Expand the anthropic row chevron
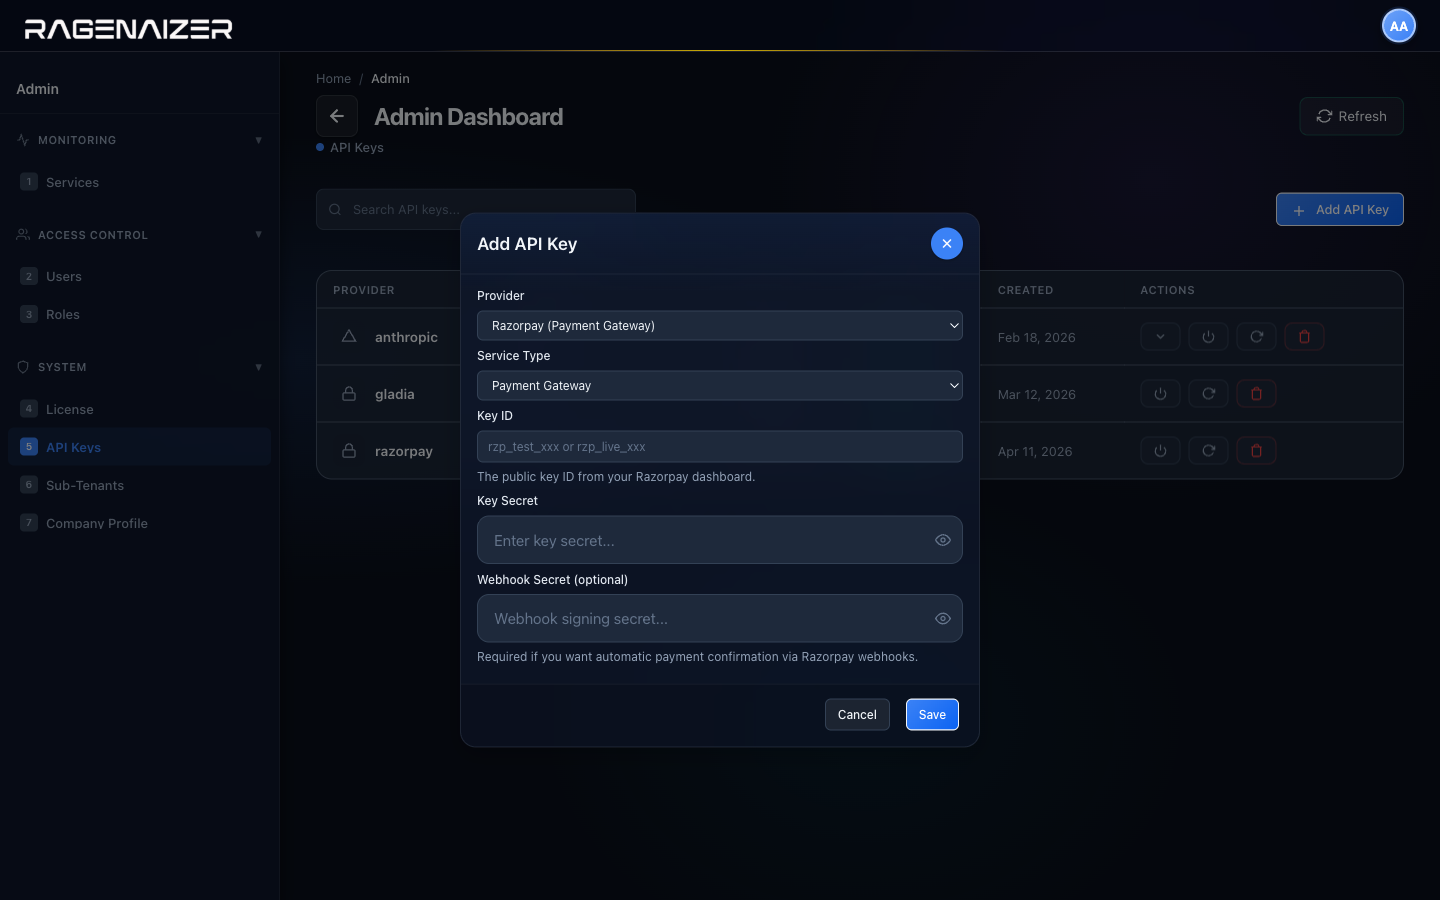Screen dimensions: 1440x900 (1160, 337)
